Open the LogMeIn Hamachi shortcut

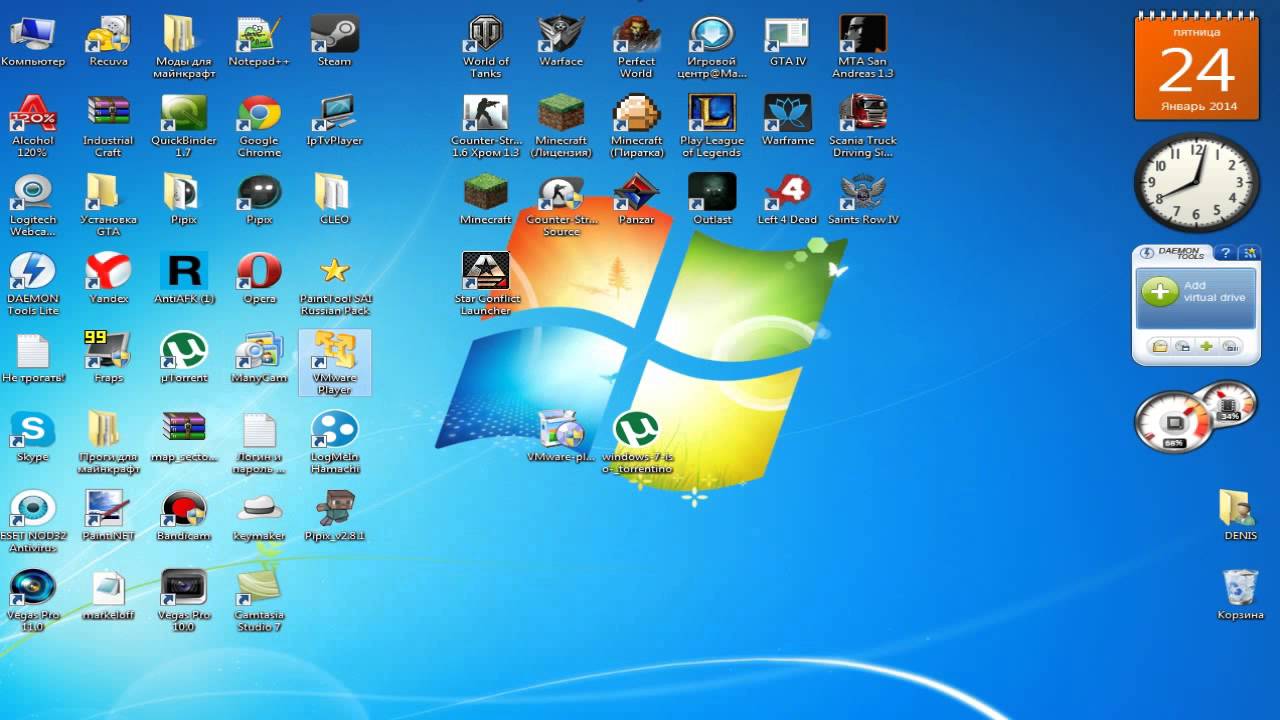click(334, 443)
